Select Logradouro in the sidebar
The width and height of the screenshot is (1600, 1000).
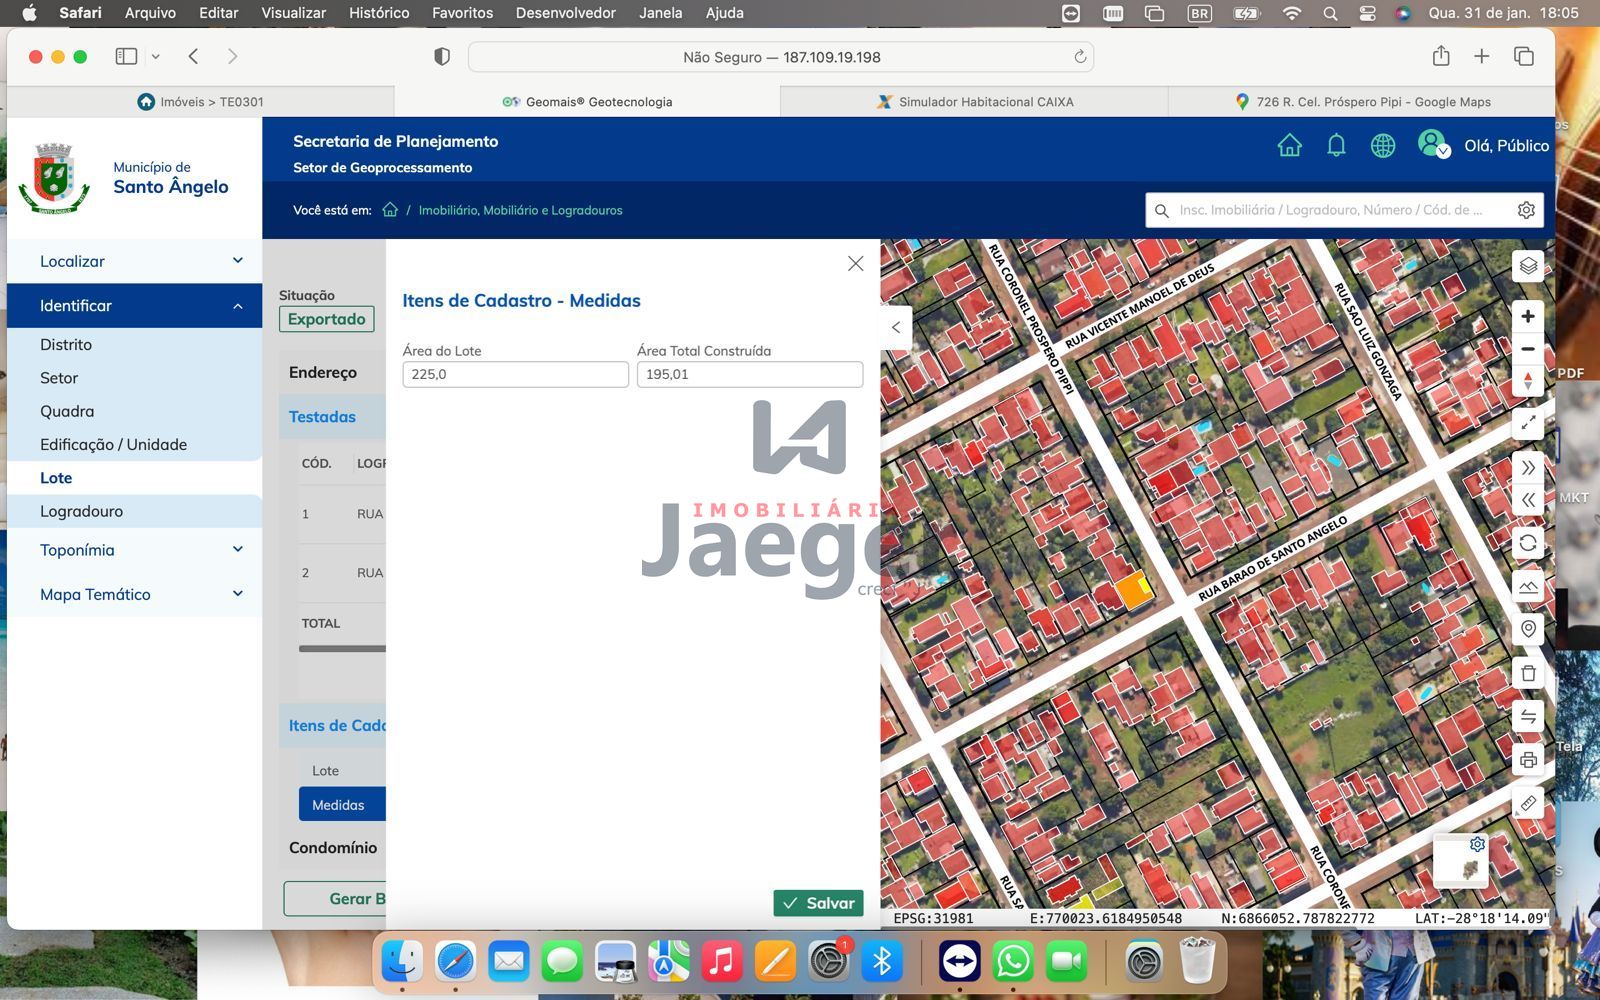point(81,511)
